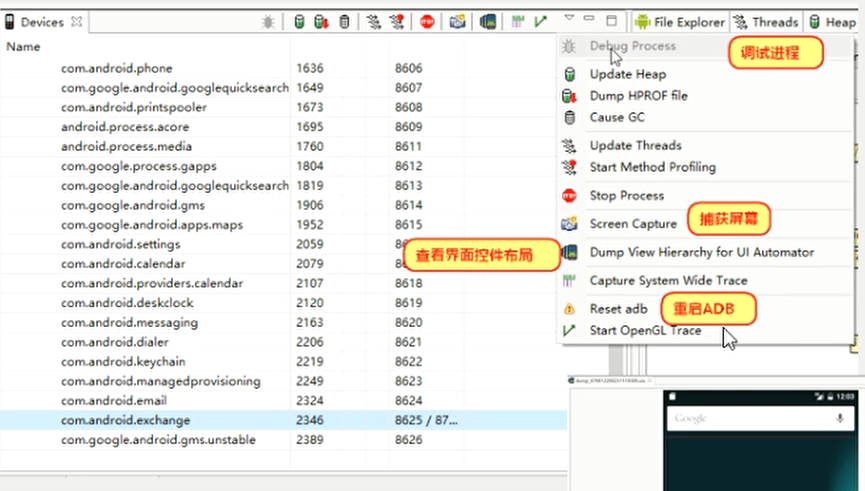Choose Capture System Wide Trace menu entry
This screenshot has height=491, width=865.
[668, 280]
